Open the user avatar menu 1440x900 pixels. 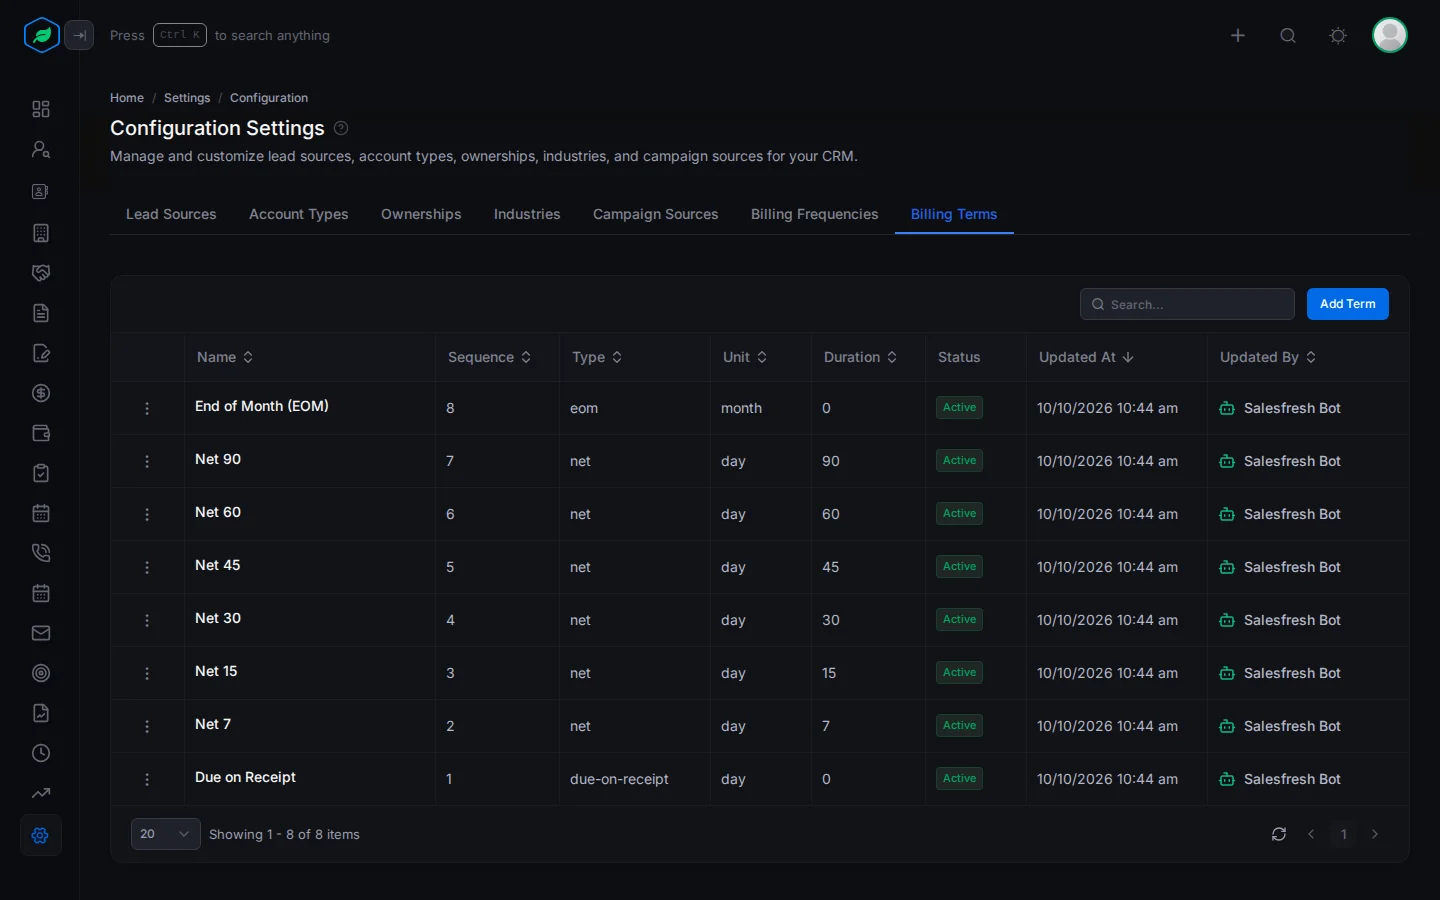coord(1390,35)
